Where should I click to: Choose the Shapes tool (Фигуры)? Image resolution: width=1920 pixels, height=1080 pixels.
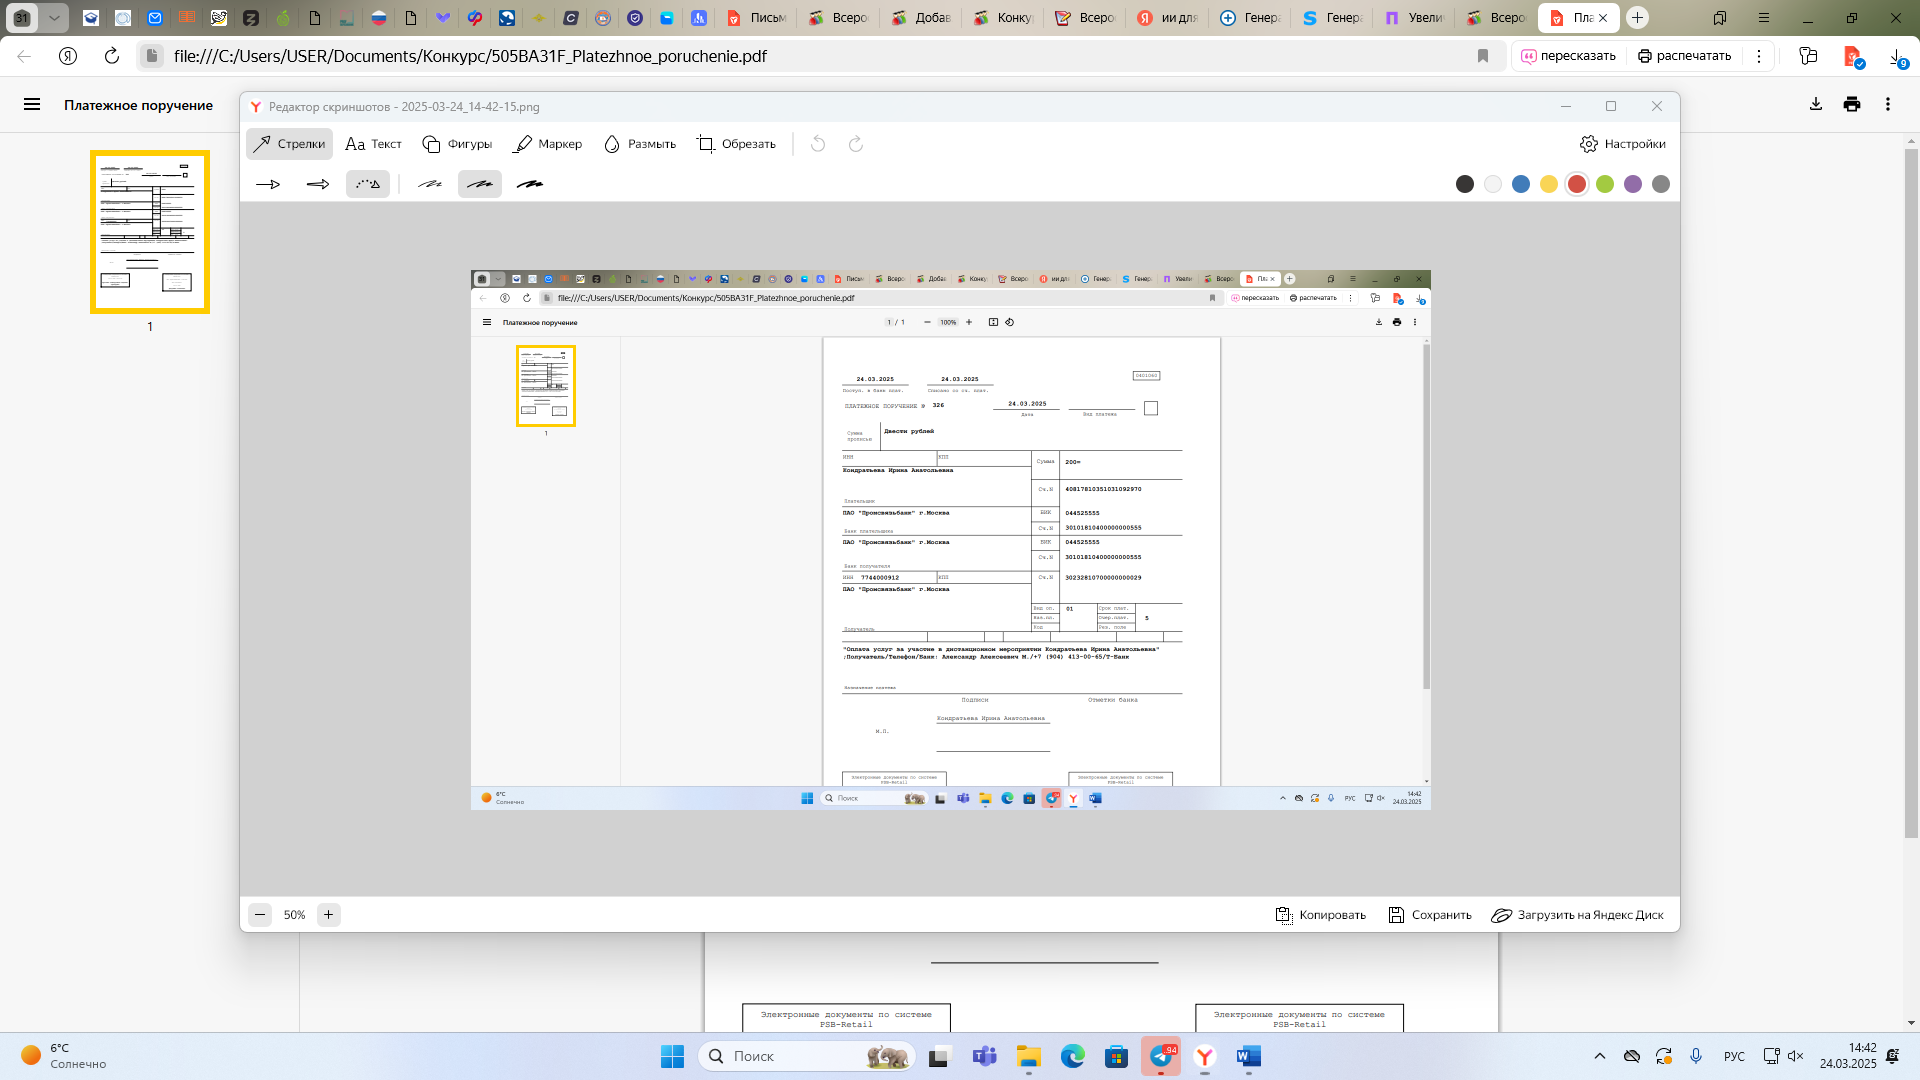click(457, 144)
